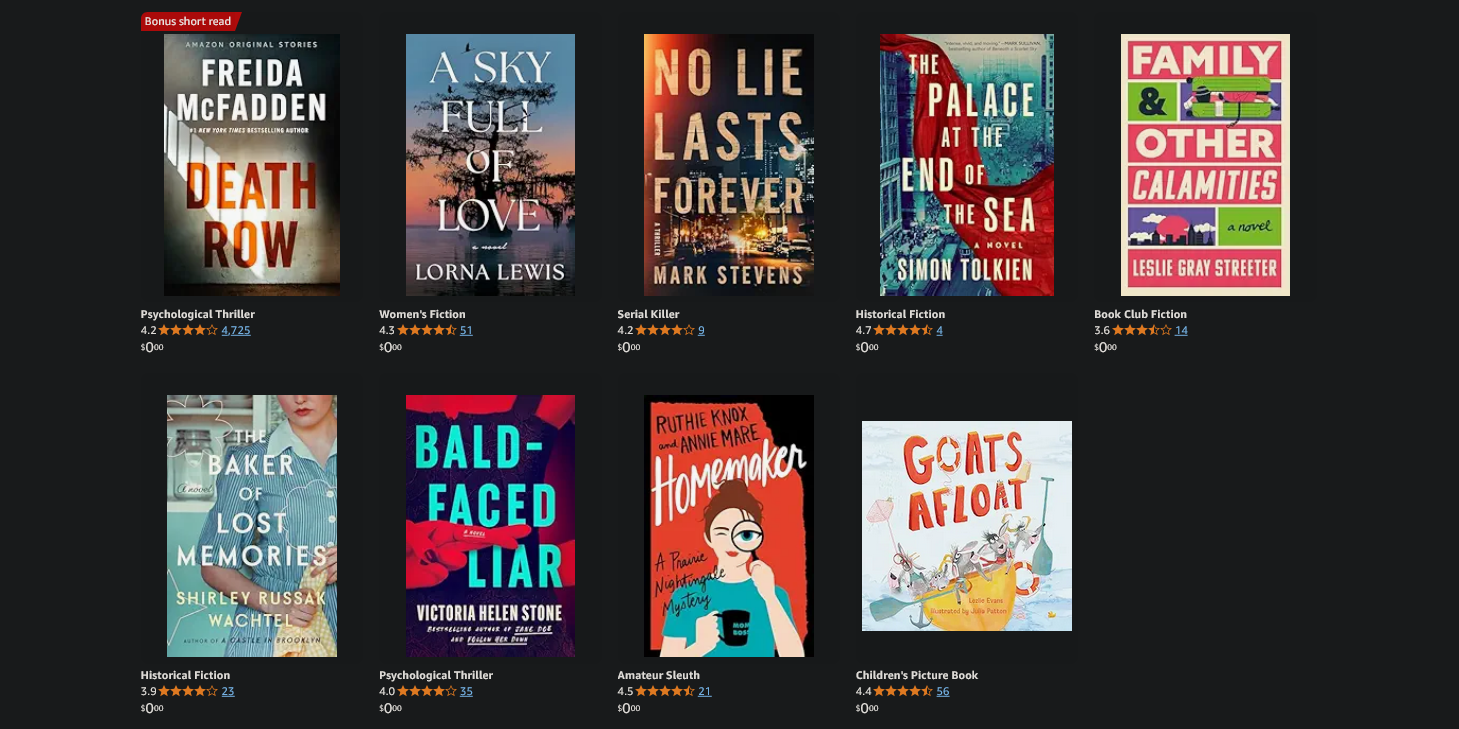View the 21 reviews for Homemaker
Image resolution: width=1459 pixels, height=729 pixels.
click(705, 691)
